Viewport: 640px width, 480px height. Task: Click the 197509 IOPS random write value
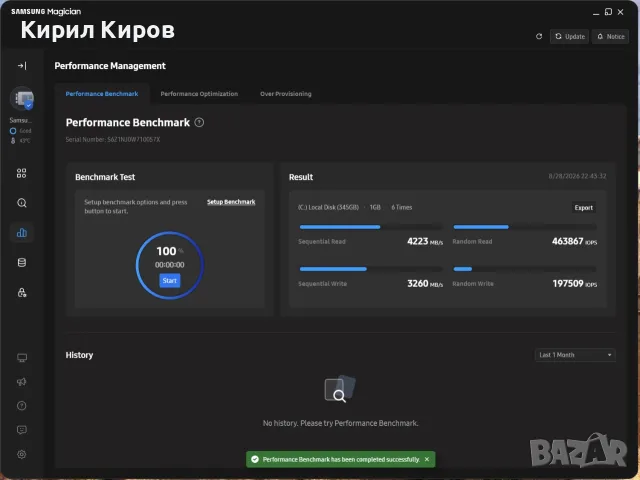pyautogui.click(x=575, y=284)
